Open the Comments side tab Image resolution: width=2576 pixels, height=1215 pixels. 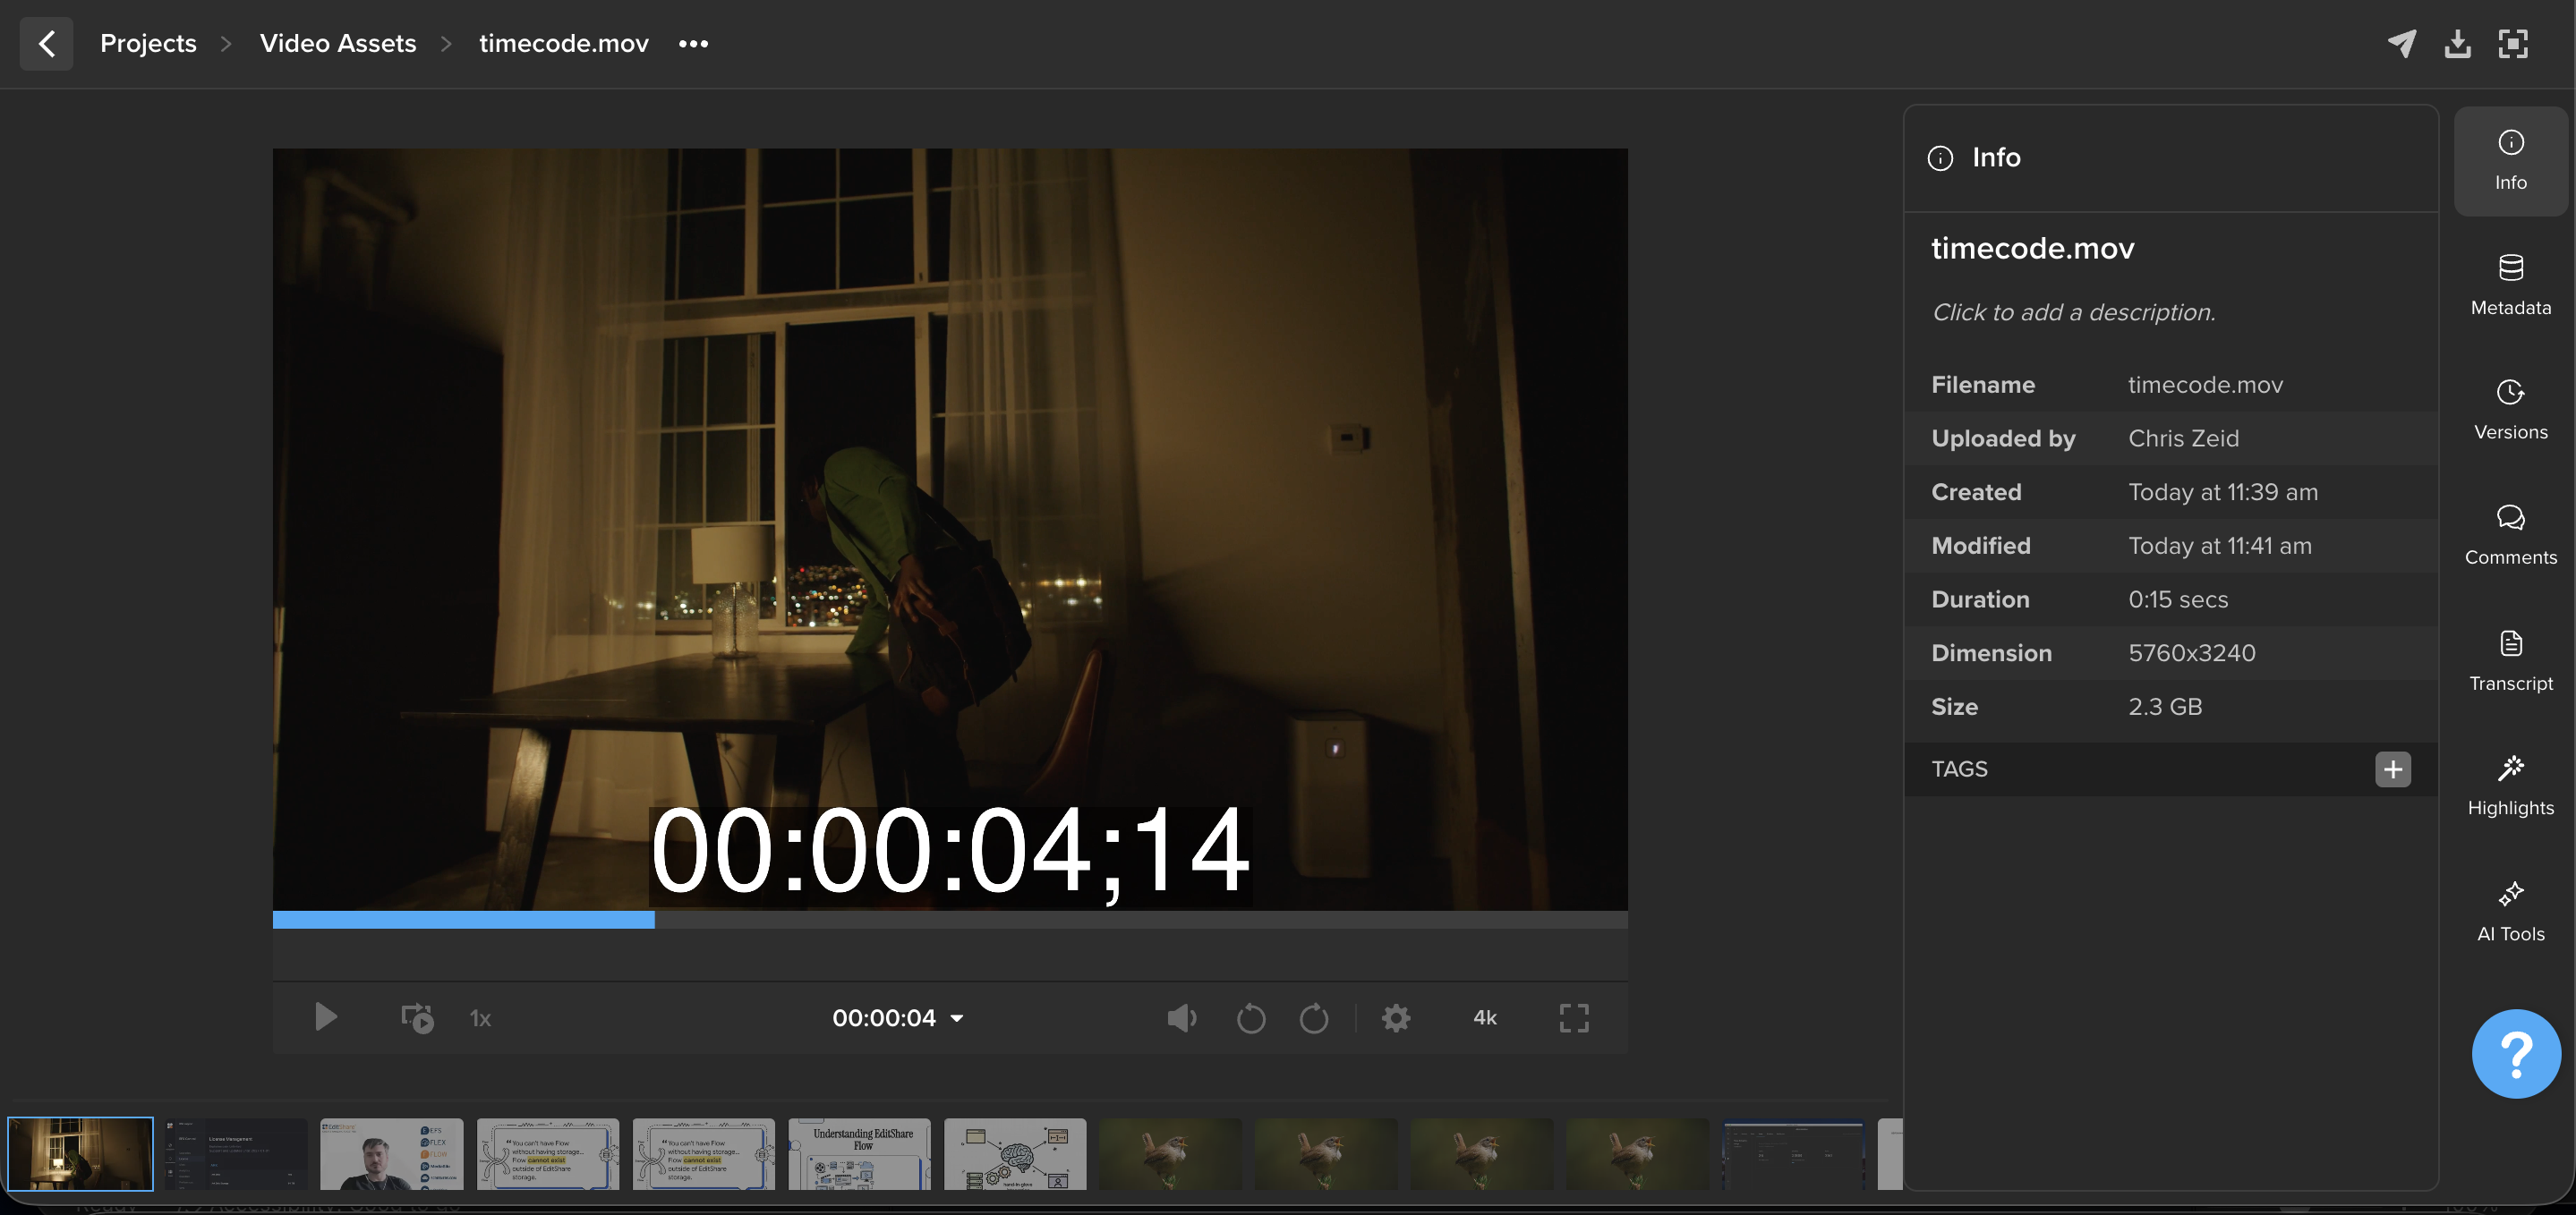click(x=2510, y=536)
